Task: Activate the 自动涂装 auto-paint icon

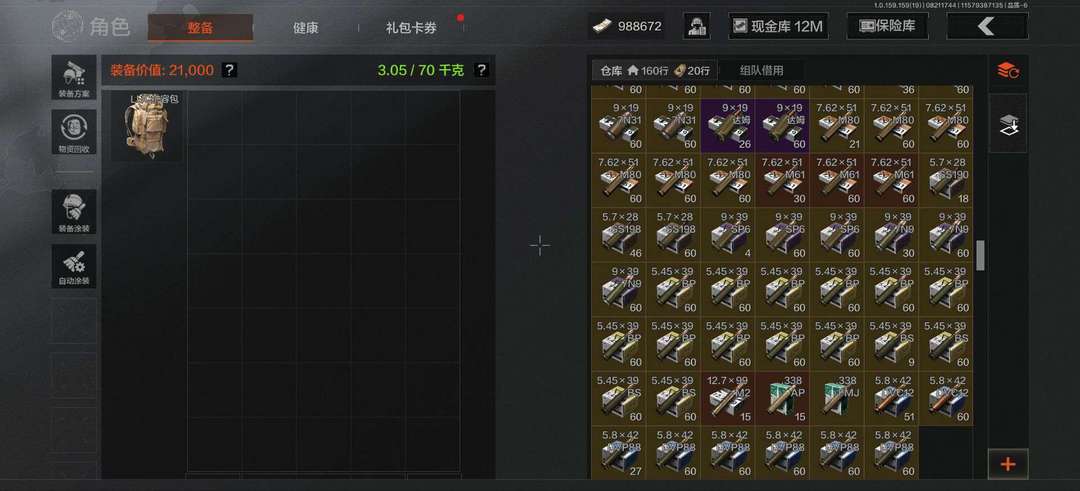Action: (x=74, y=266)
